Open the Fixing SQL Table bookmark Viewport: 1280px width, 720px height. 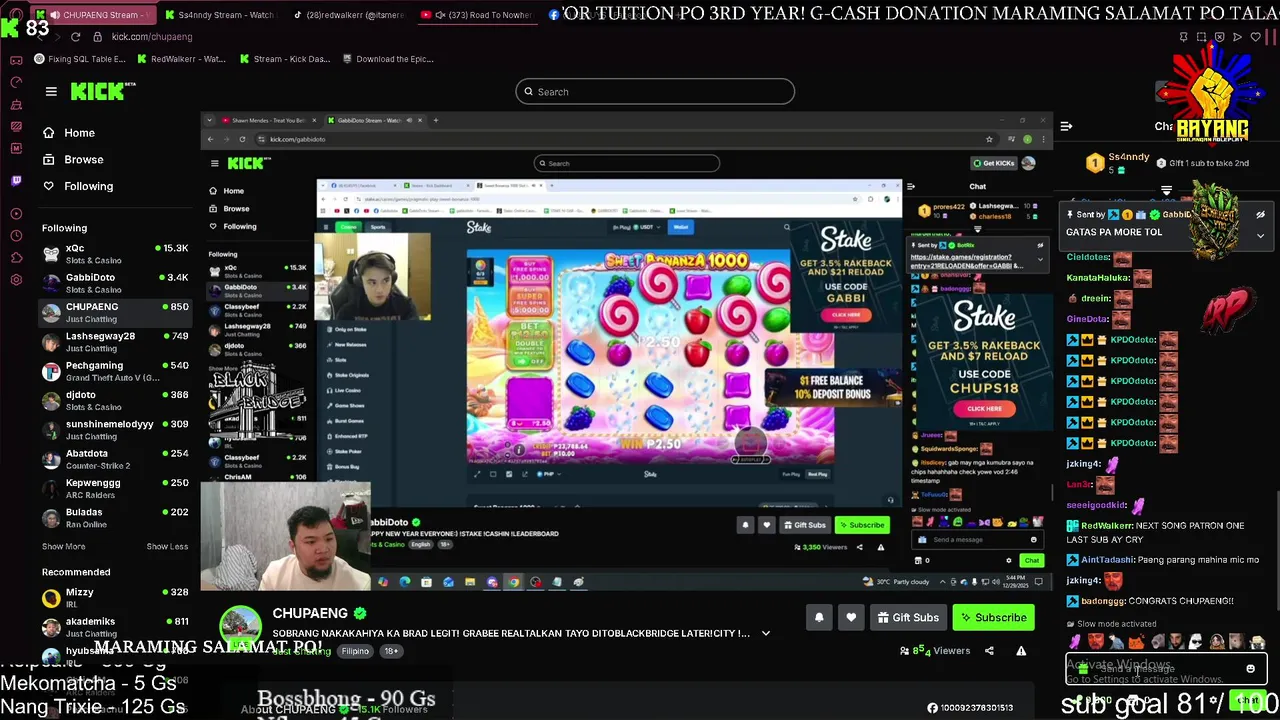(80, 59)
